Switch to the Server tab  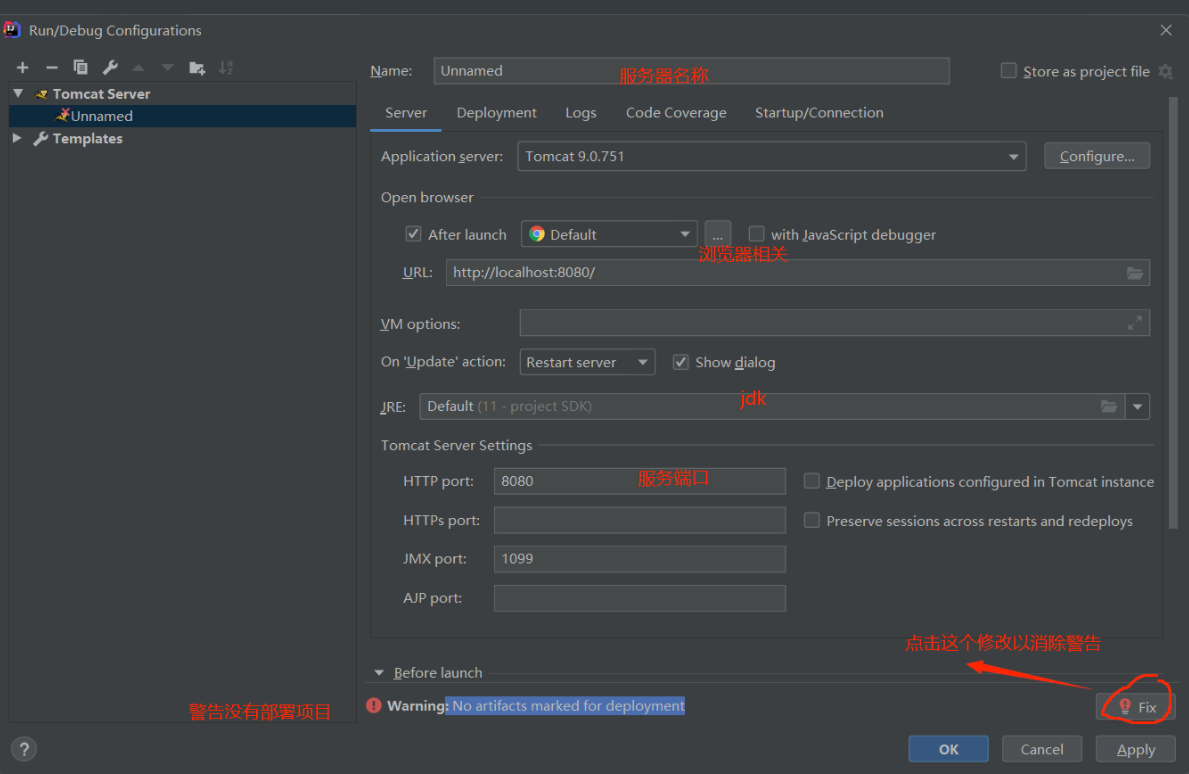[x=406, y=113]
